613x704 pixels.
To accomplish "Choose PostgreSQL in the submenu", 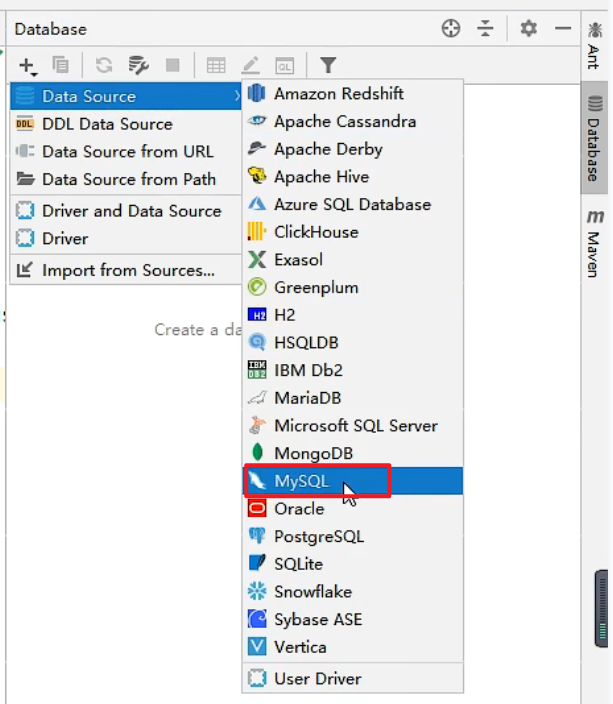I will [353, 536].
